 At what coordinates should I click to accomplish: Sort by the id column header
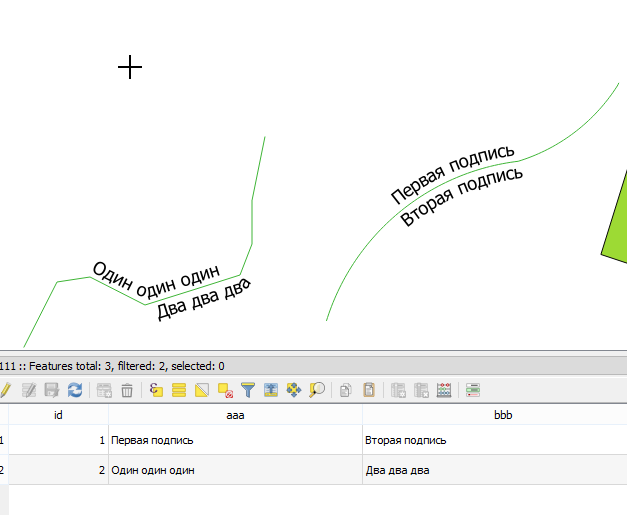tap(58, 415)
